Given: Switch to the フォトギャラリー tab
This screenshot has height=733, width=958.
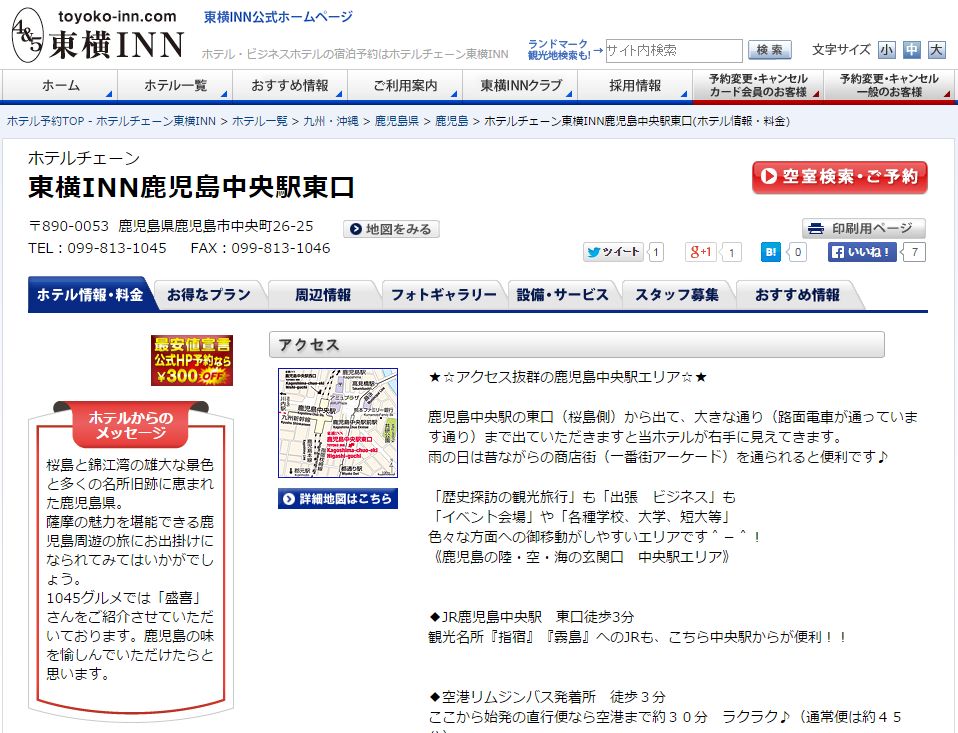Looking at the screenshot, I should 444,295.
